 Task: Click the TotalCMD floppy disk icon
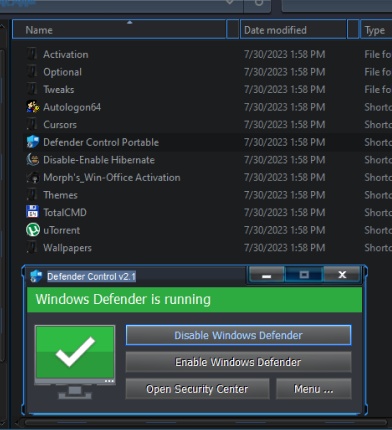[33, 212]
